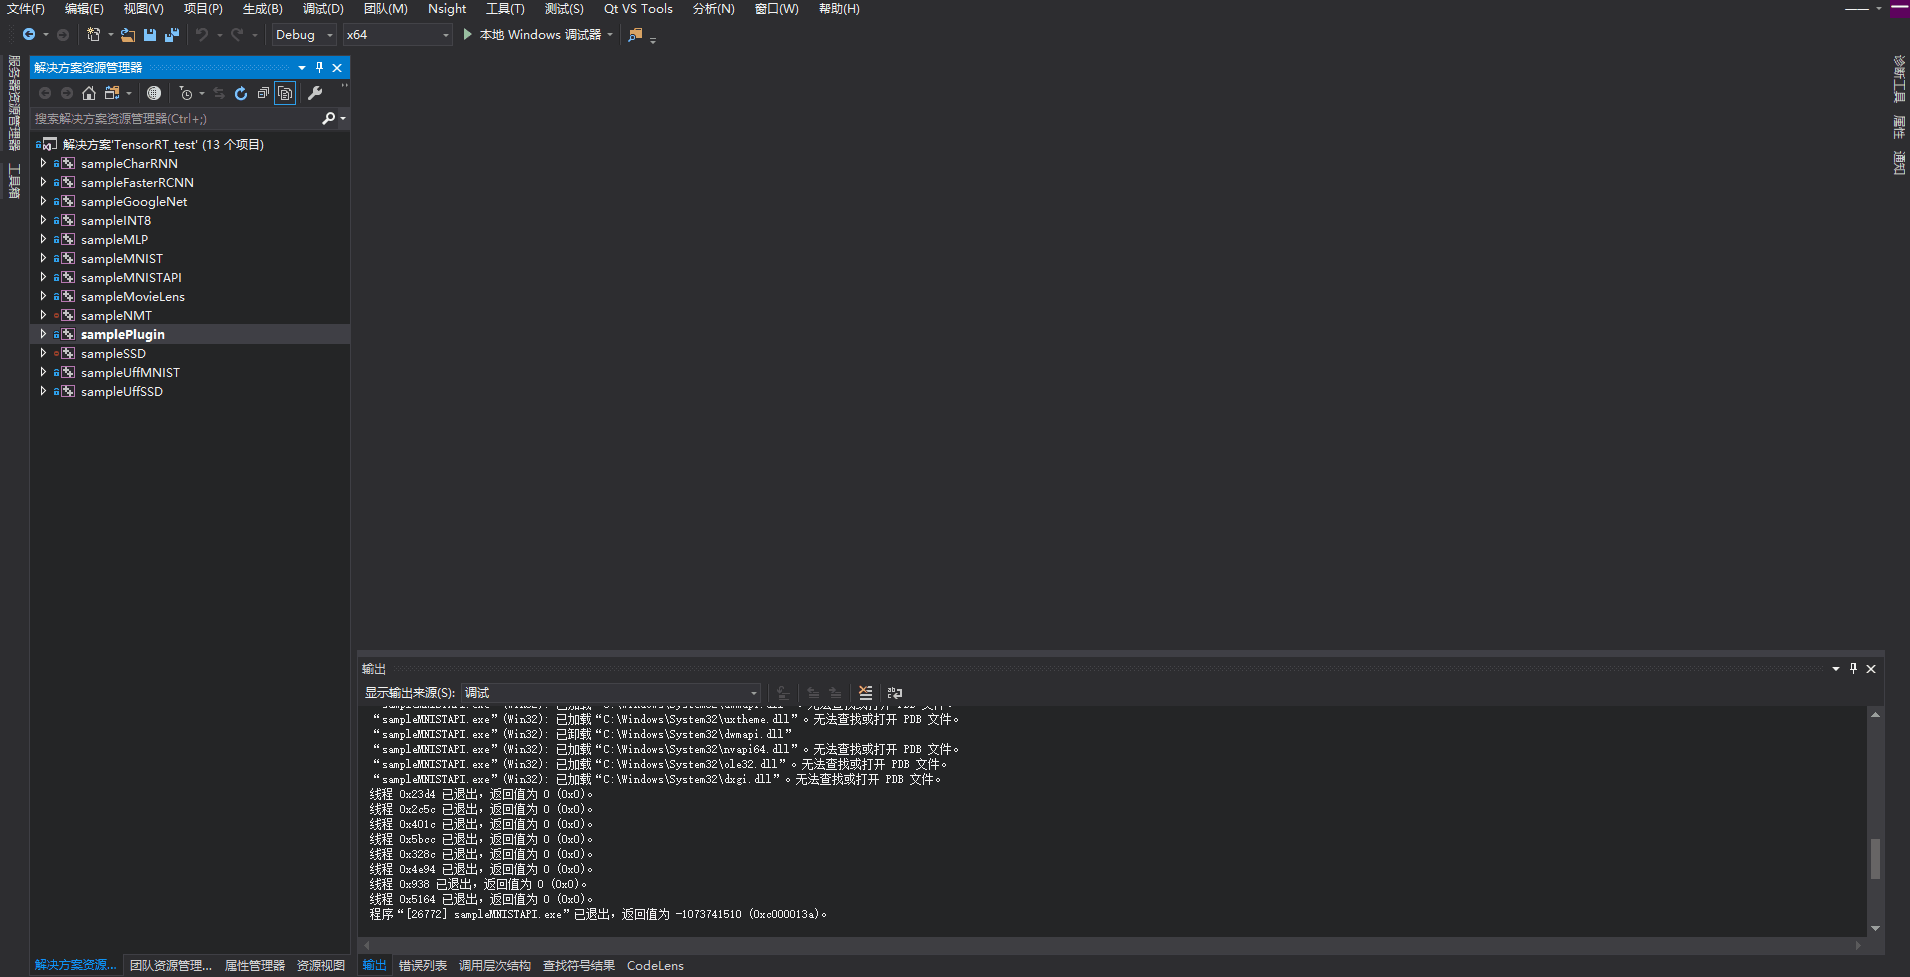1910x977 pixels.
Task: Click the Navigate Backward arrow in main toolbar
Action: click(29, 35)
